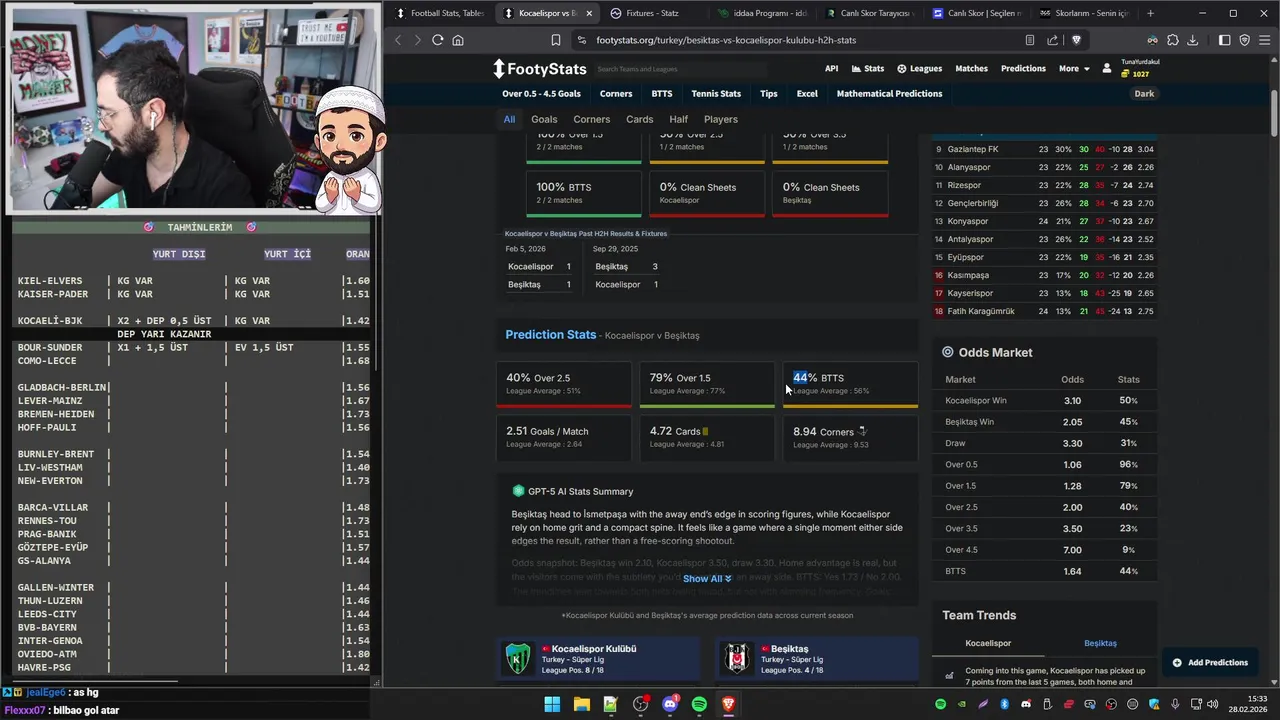The height and width of the screenshot is (720, 1280).
Task: Open Kocaelispor Kulübü team card
Action: pyautogui.click(x=599, y=659)
